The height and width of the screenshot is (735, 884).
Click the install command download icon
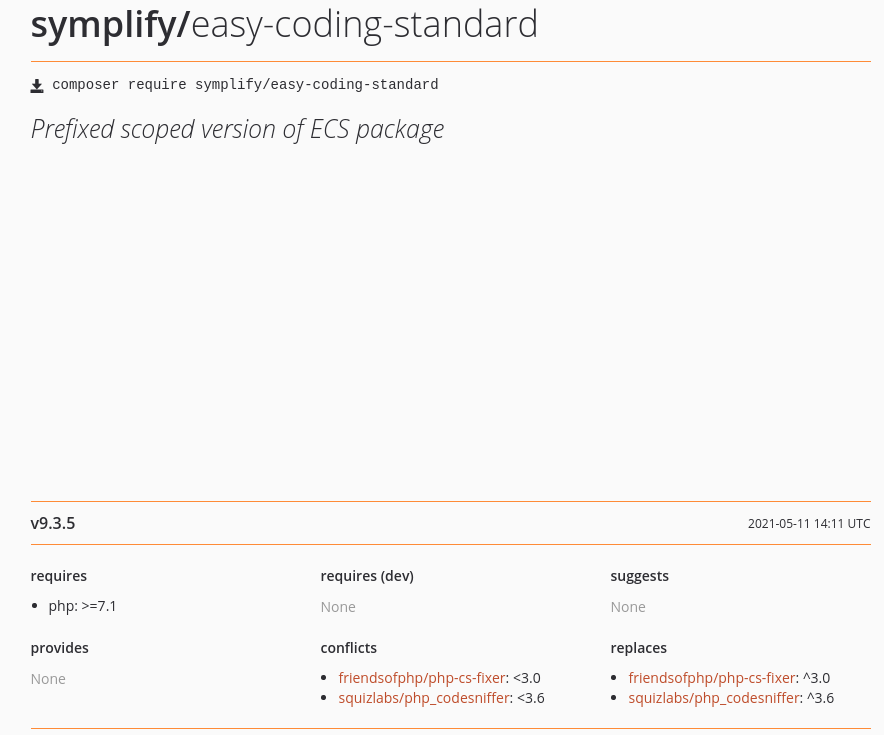37,85
